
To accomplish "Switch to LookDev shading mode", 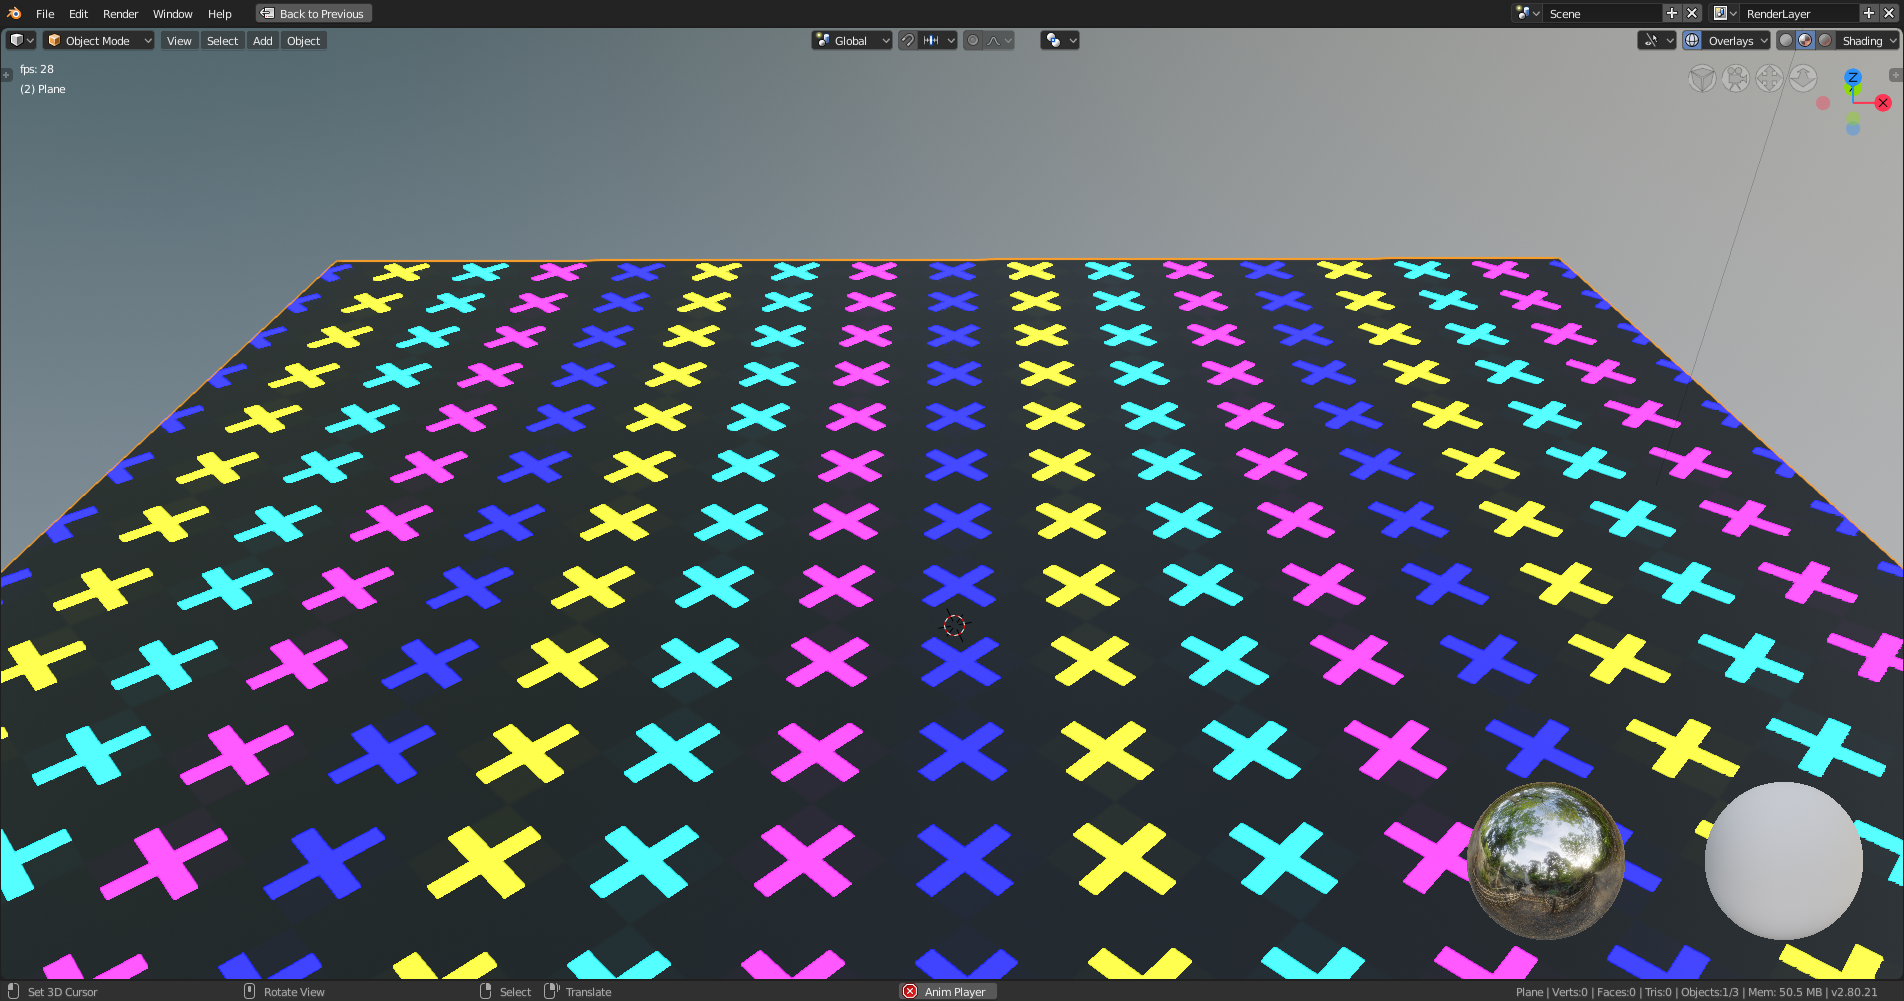I will (1805, 41).
